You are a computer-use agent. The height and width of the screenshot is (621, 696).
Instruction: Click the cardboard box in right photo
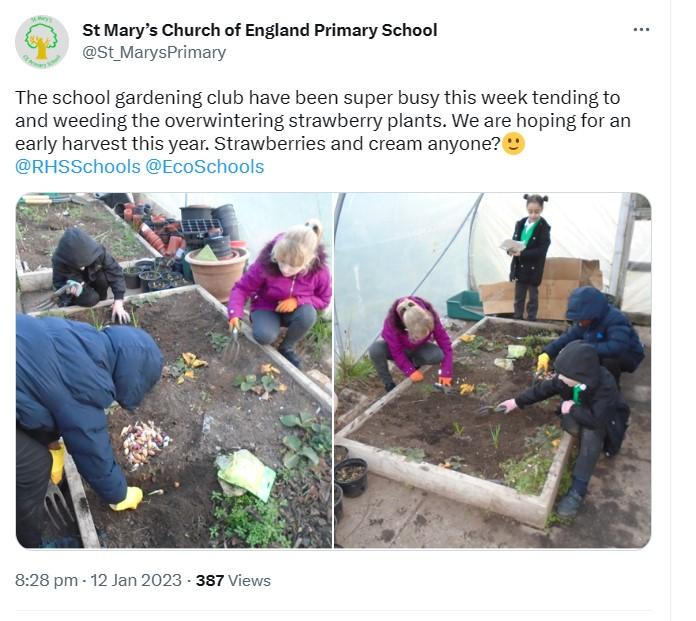pos(552,285)
